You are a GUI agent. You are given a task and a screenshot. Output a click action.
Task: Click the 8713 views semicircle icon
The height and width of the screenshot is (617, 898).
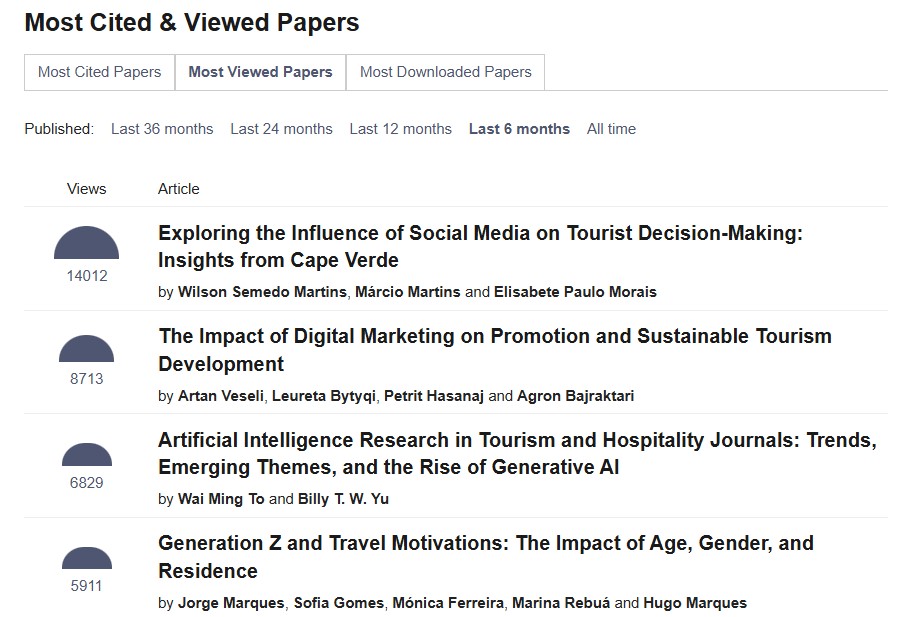pyautogui.click(x=86, y=349)
